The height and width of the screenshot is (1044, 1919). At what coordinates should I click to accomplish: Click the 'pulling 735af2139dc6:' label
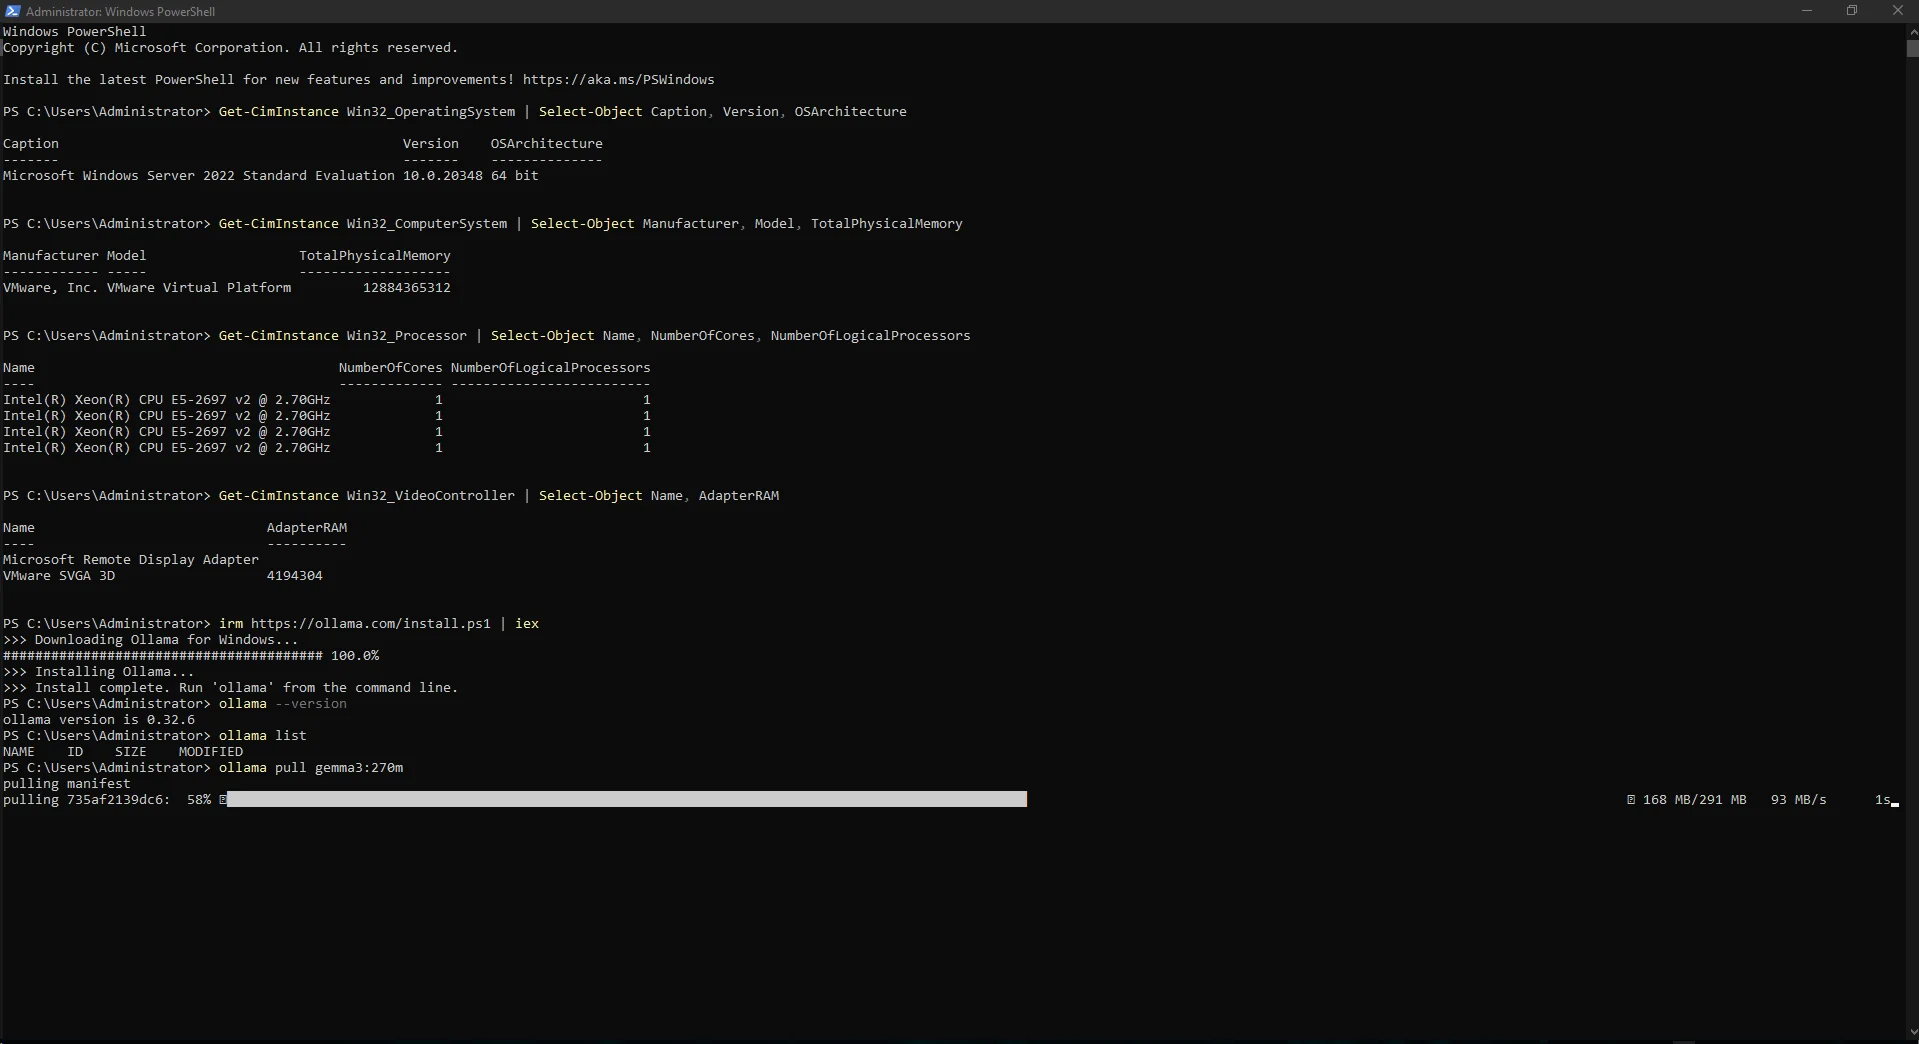tap(87, 800)
